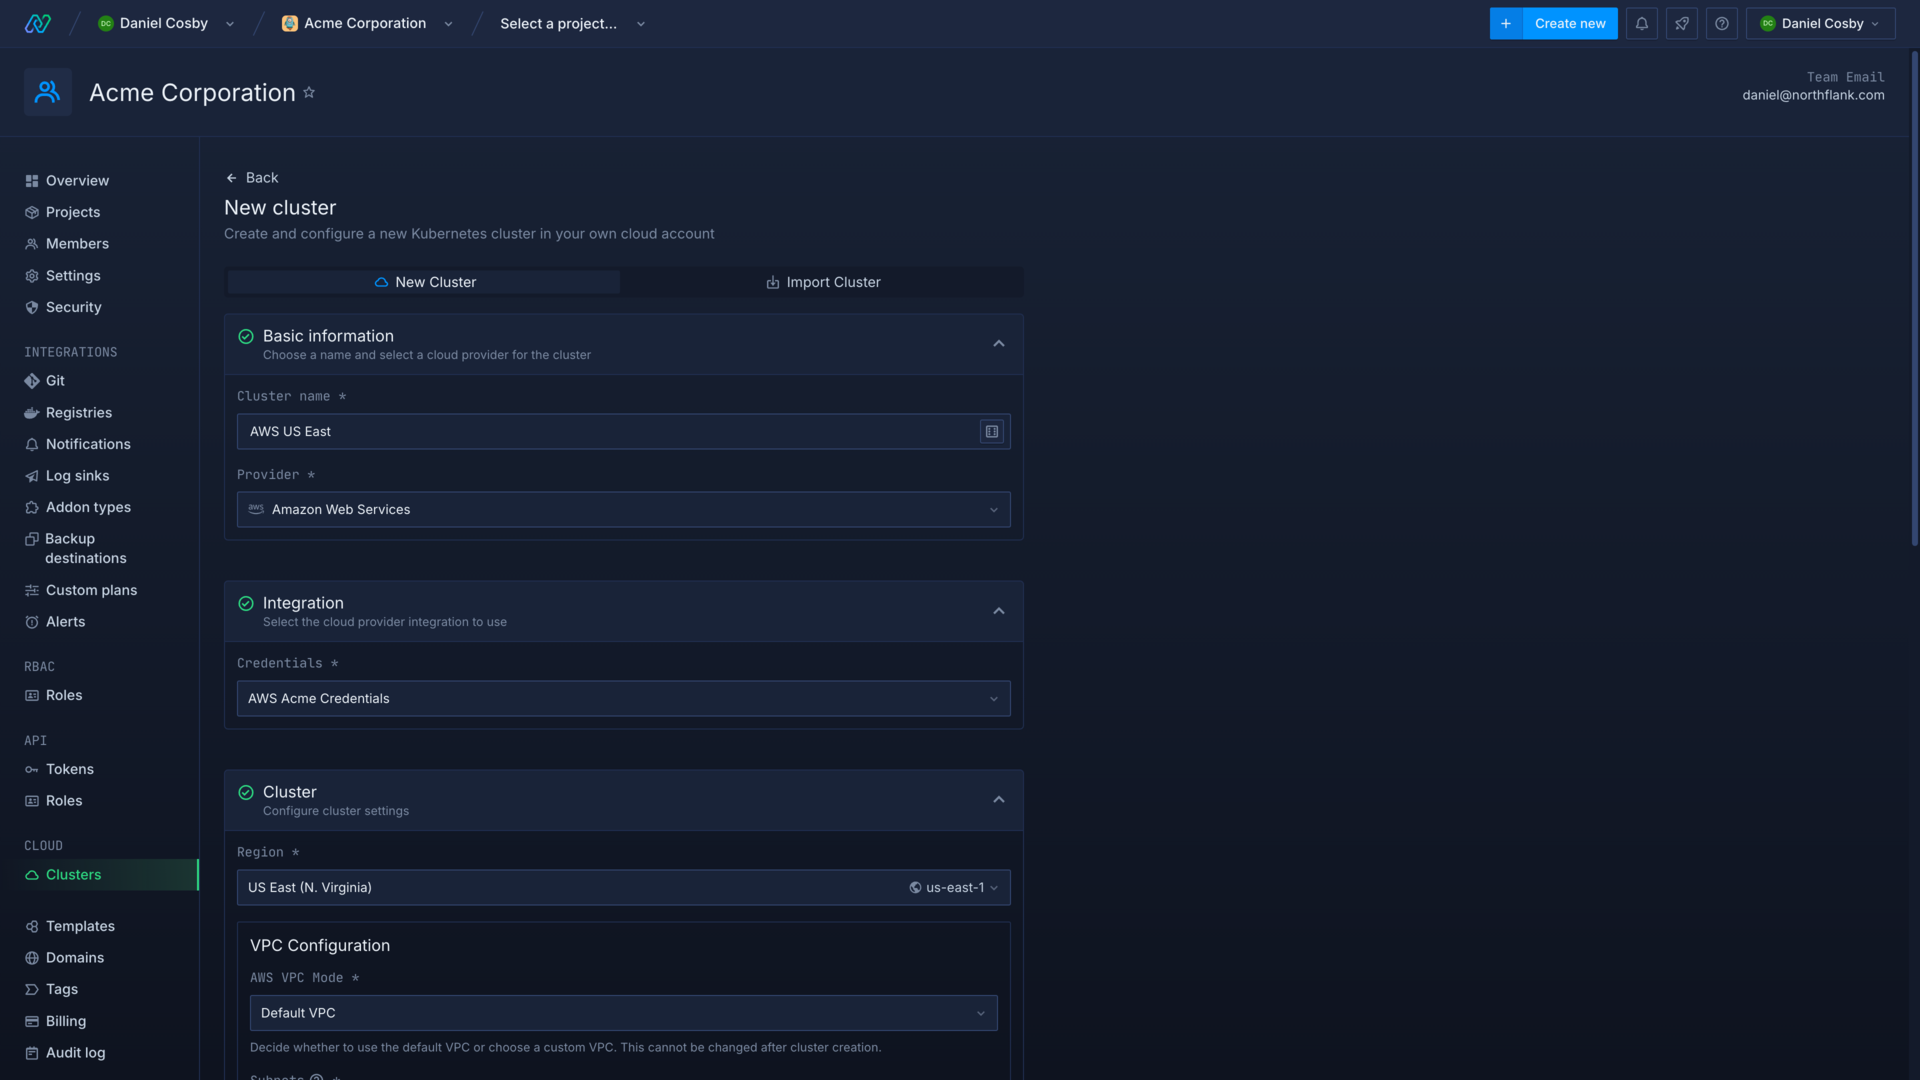
Task: Open the Select a project dropdown
Action: click(x=572, y=23)
